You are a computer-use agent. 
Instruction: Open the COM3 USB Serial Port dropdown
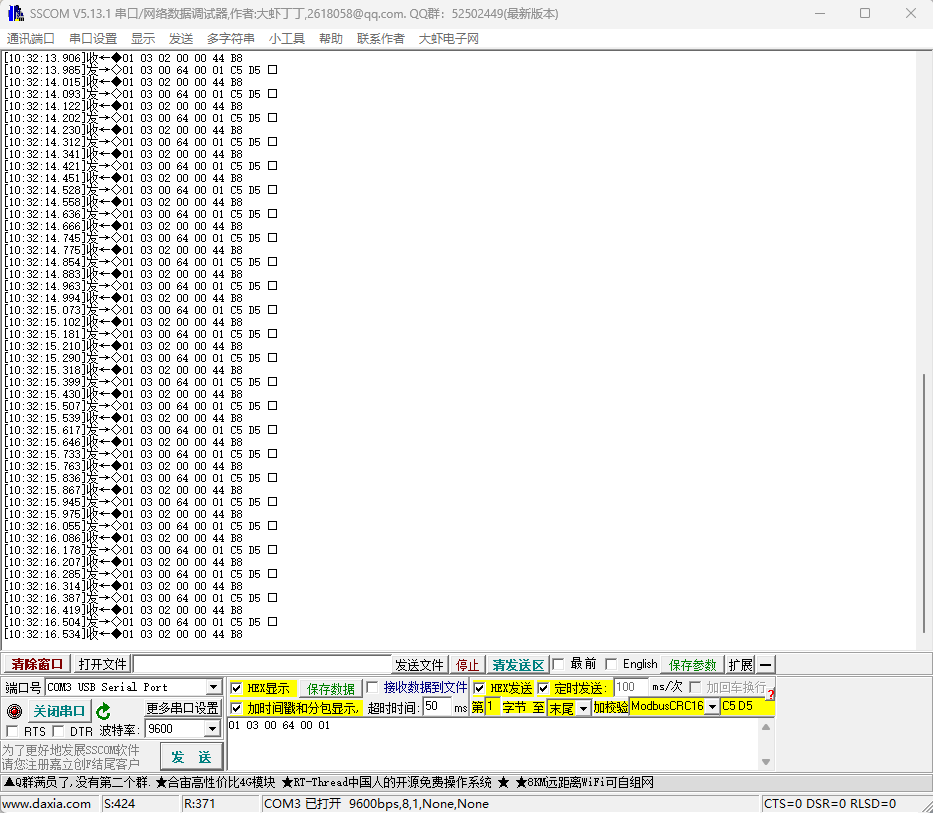coord(214,687)
